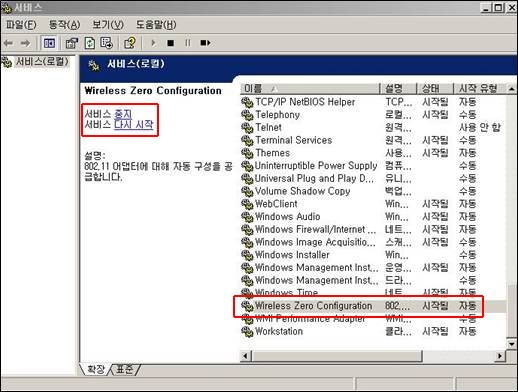The height and width of the screenshot is (392, 518).
Task: Select the Universal Plug and Play service
Action: (373, 179)
